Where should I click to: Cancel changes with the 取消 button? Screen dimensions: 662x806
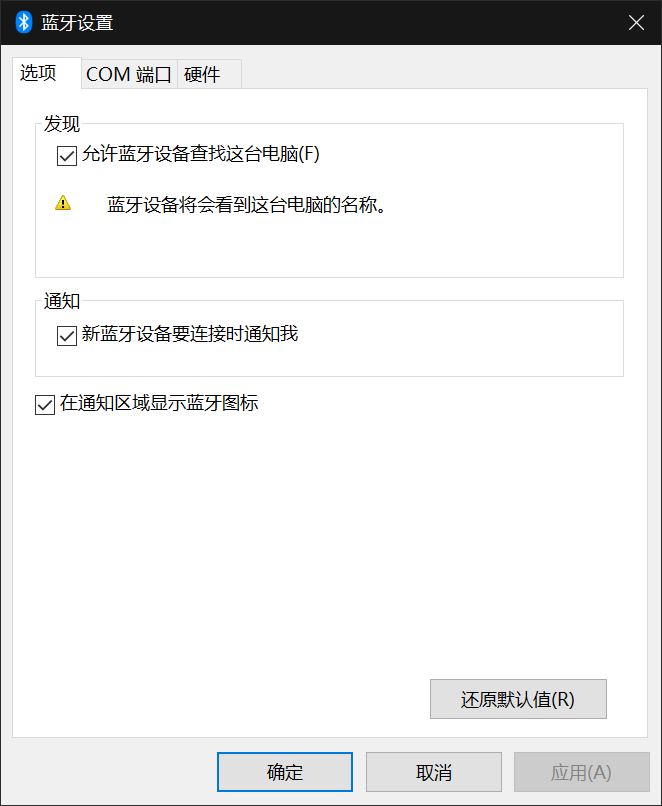pyautogui.click(x=434, y=772)
